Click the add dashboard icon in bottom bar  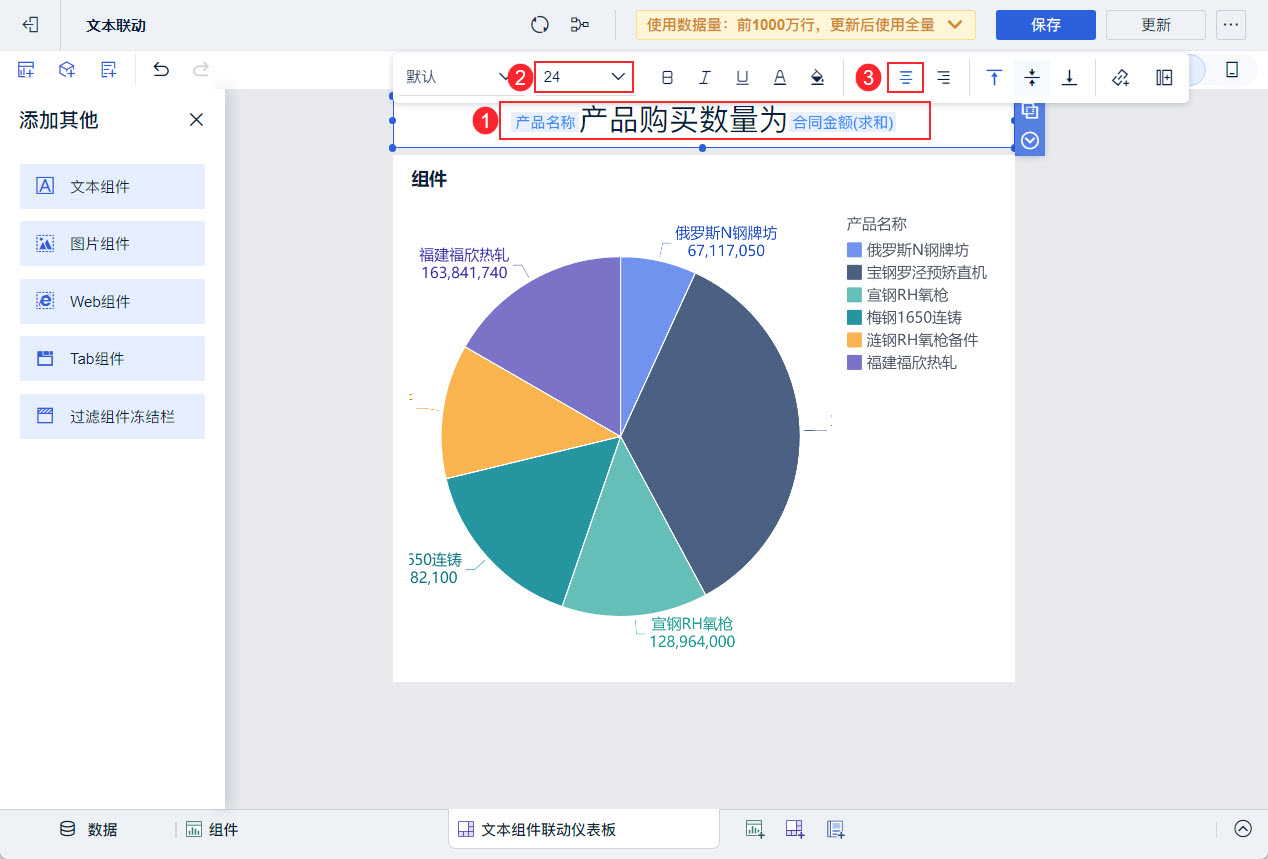click(x=795, y=828)
